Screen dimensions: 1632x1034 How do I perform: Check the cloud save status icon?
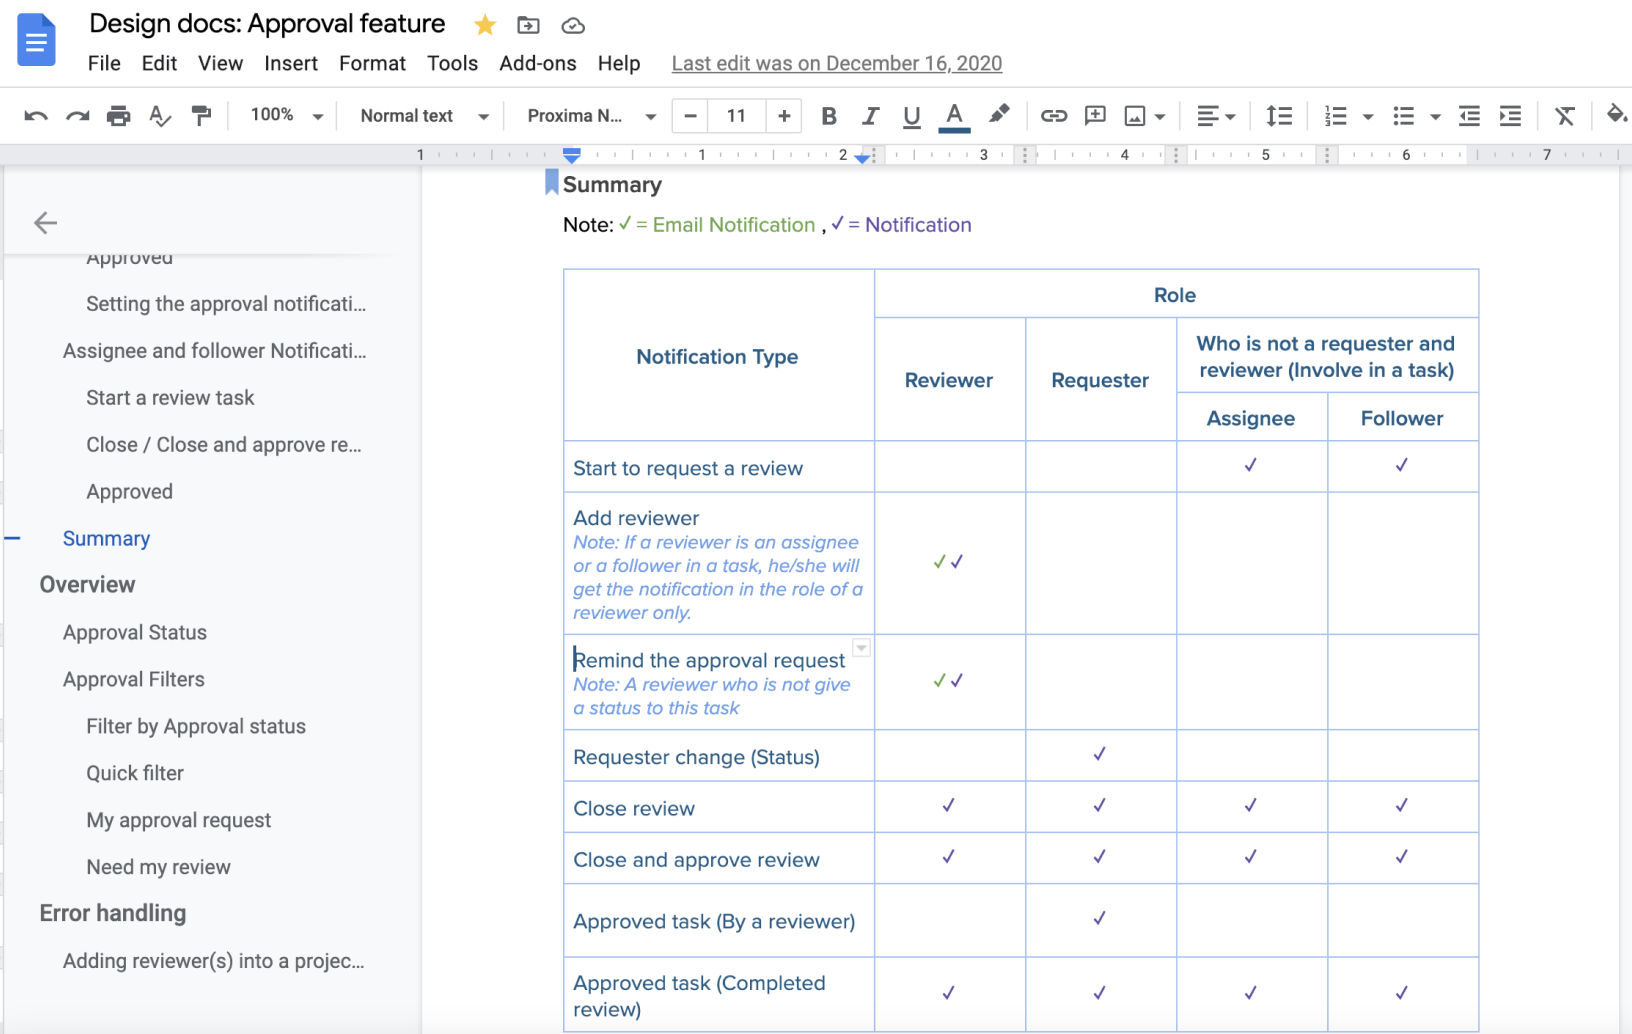(x=573, y=25)
